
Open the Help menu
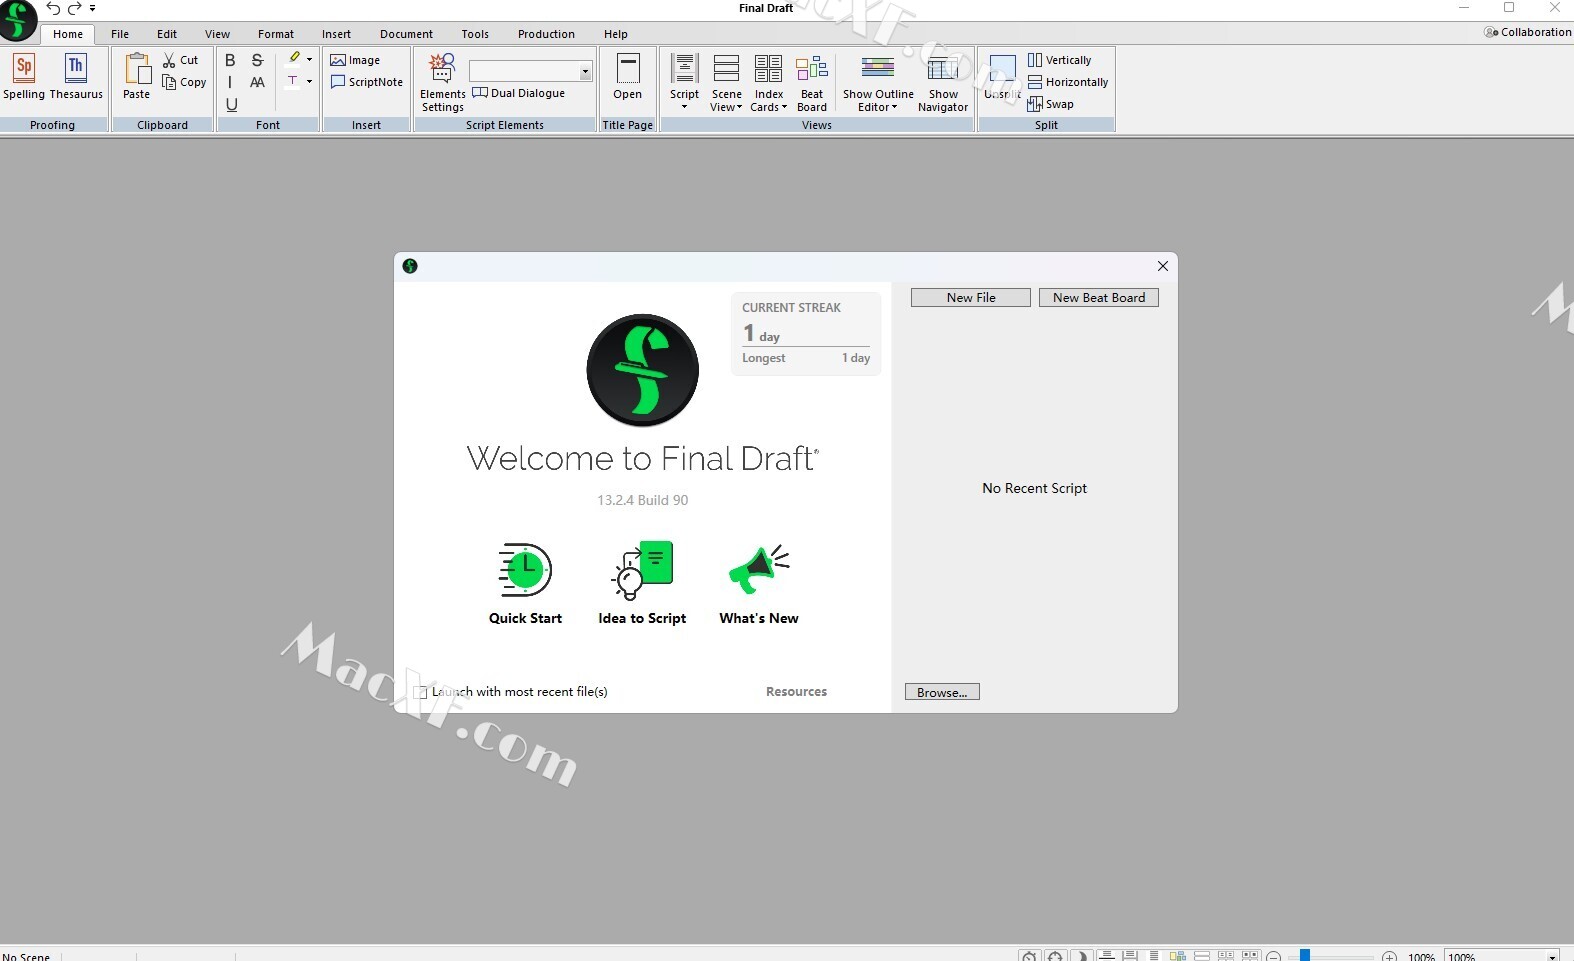[616, 34]
